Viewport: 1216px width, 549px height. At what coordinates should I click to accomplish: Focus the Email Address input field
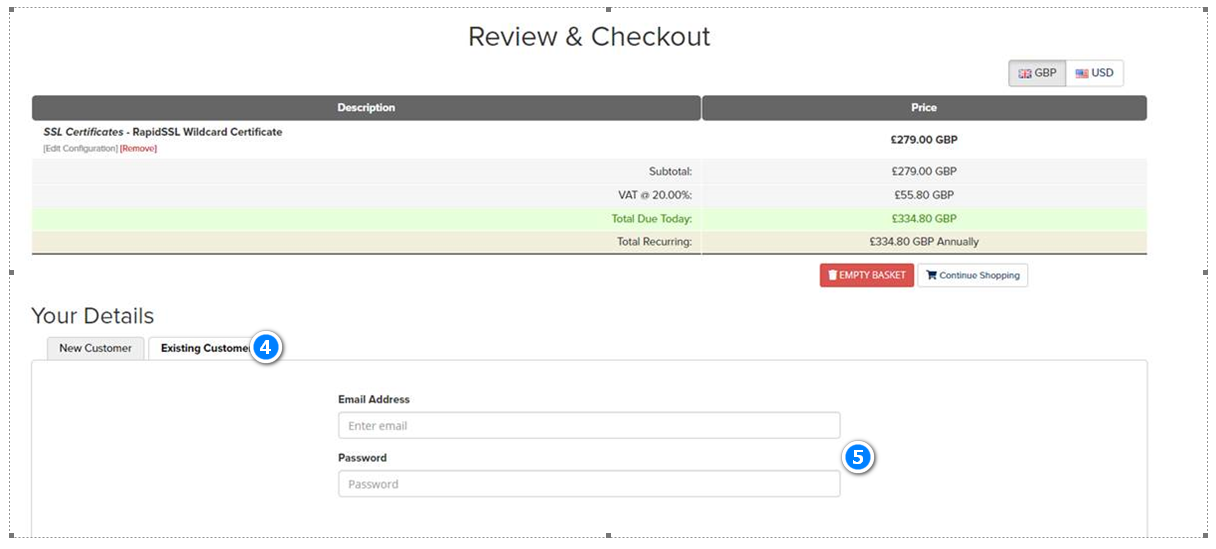pyautogui.click(x=589, y=425)
